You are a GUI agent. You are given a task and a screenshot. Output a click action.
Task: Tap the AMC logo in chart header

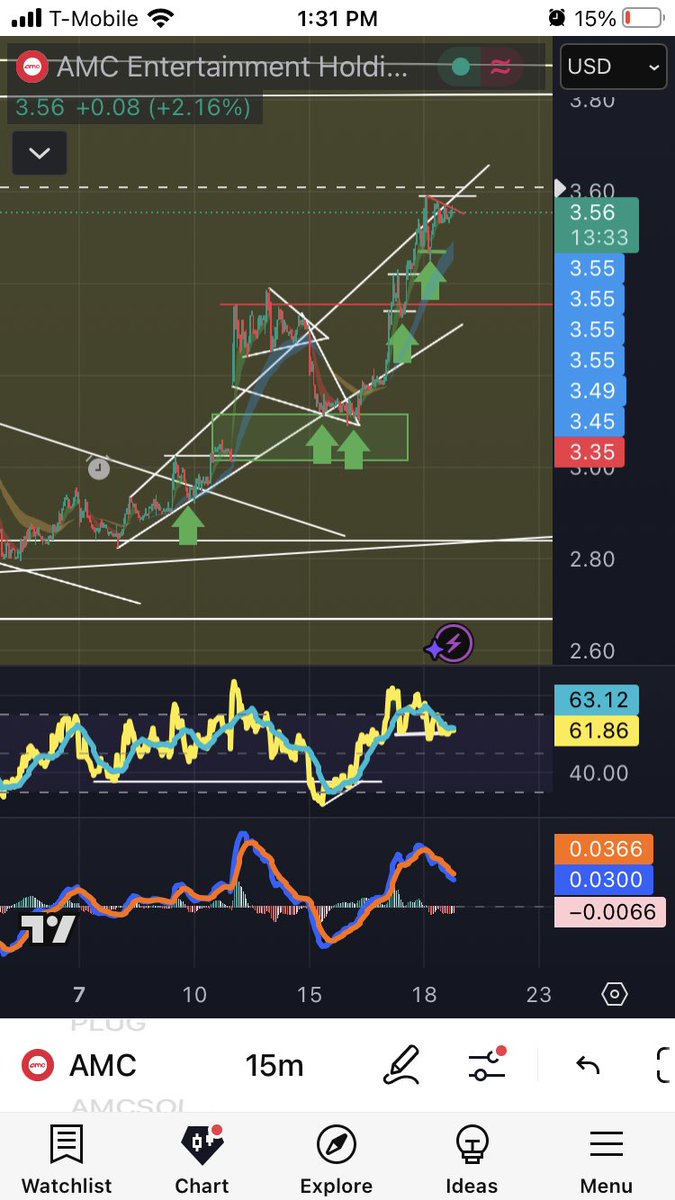click(33, 67)
